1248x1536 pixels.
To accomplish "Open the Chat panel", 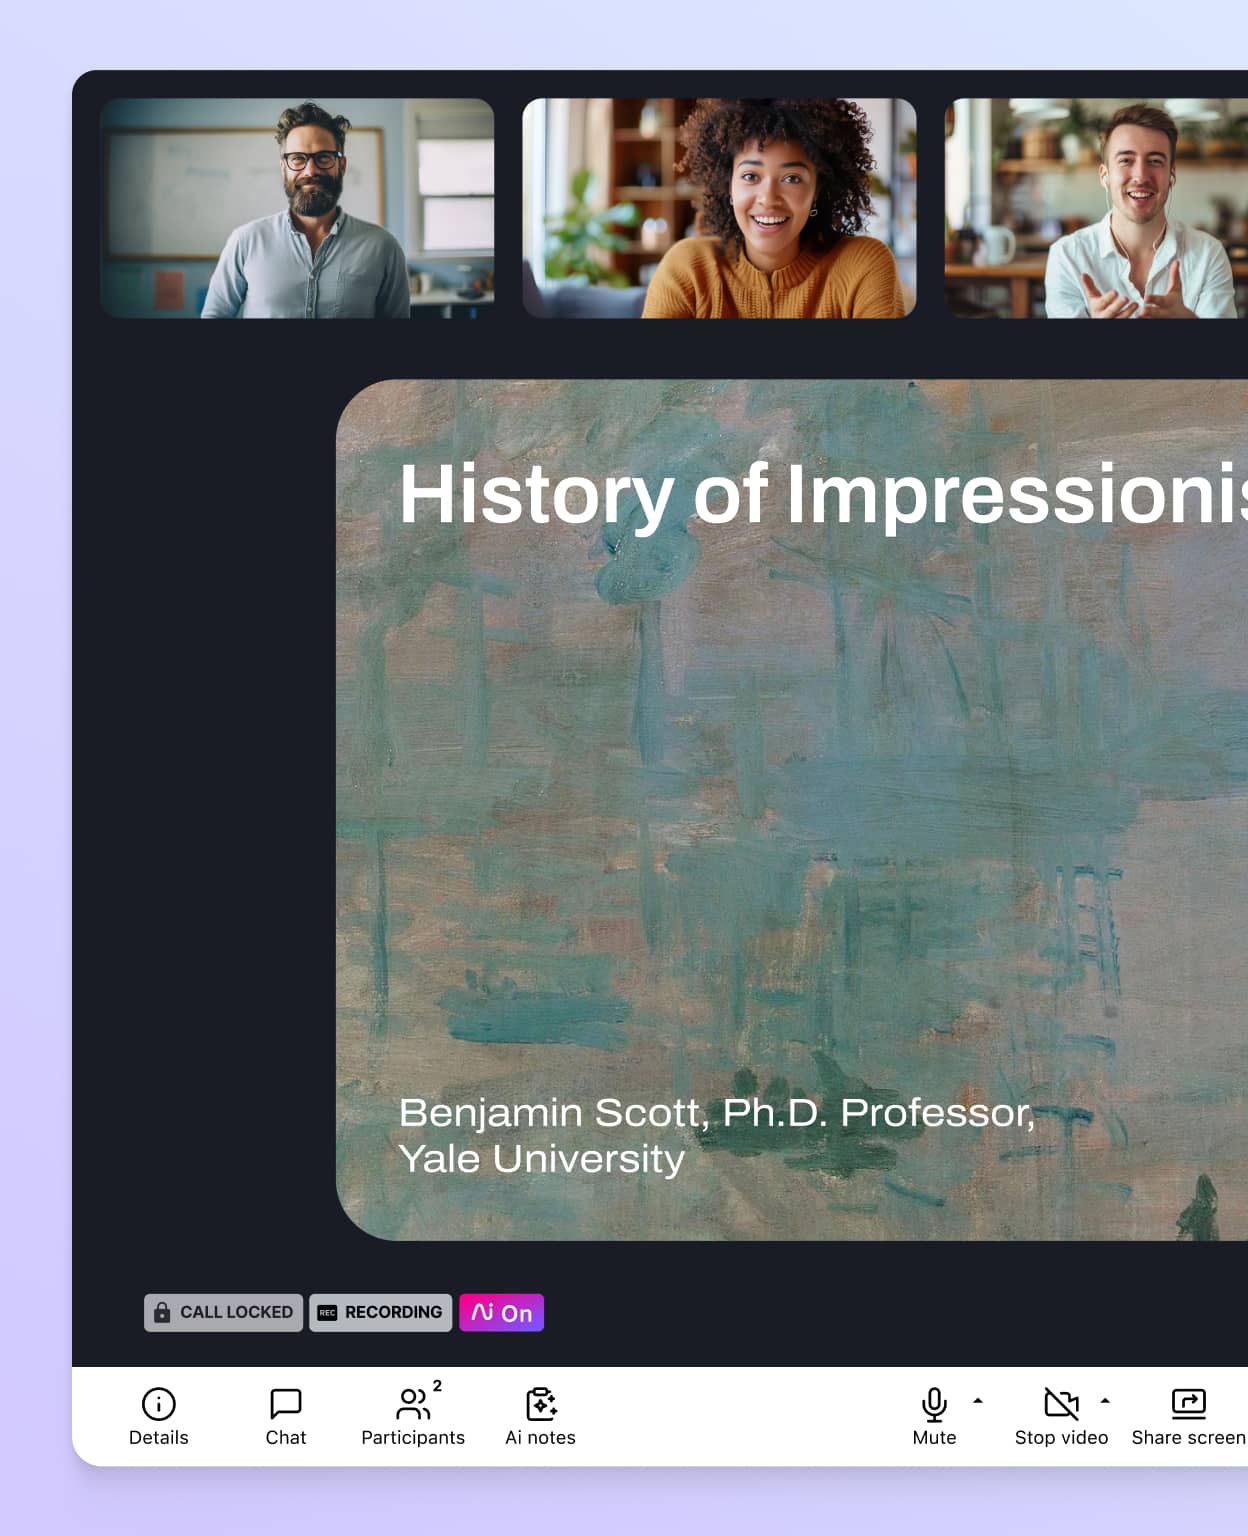I will (285, 1405).
